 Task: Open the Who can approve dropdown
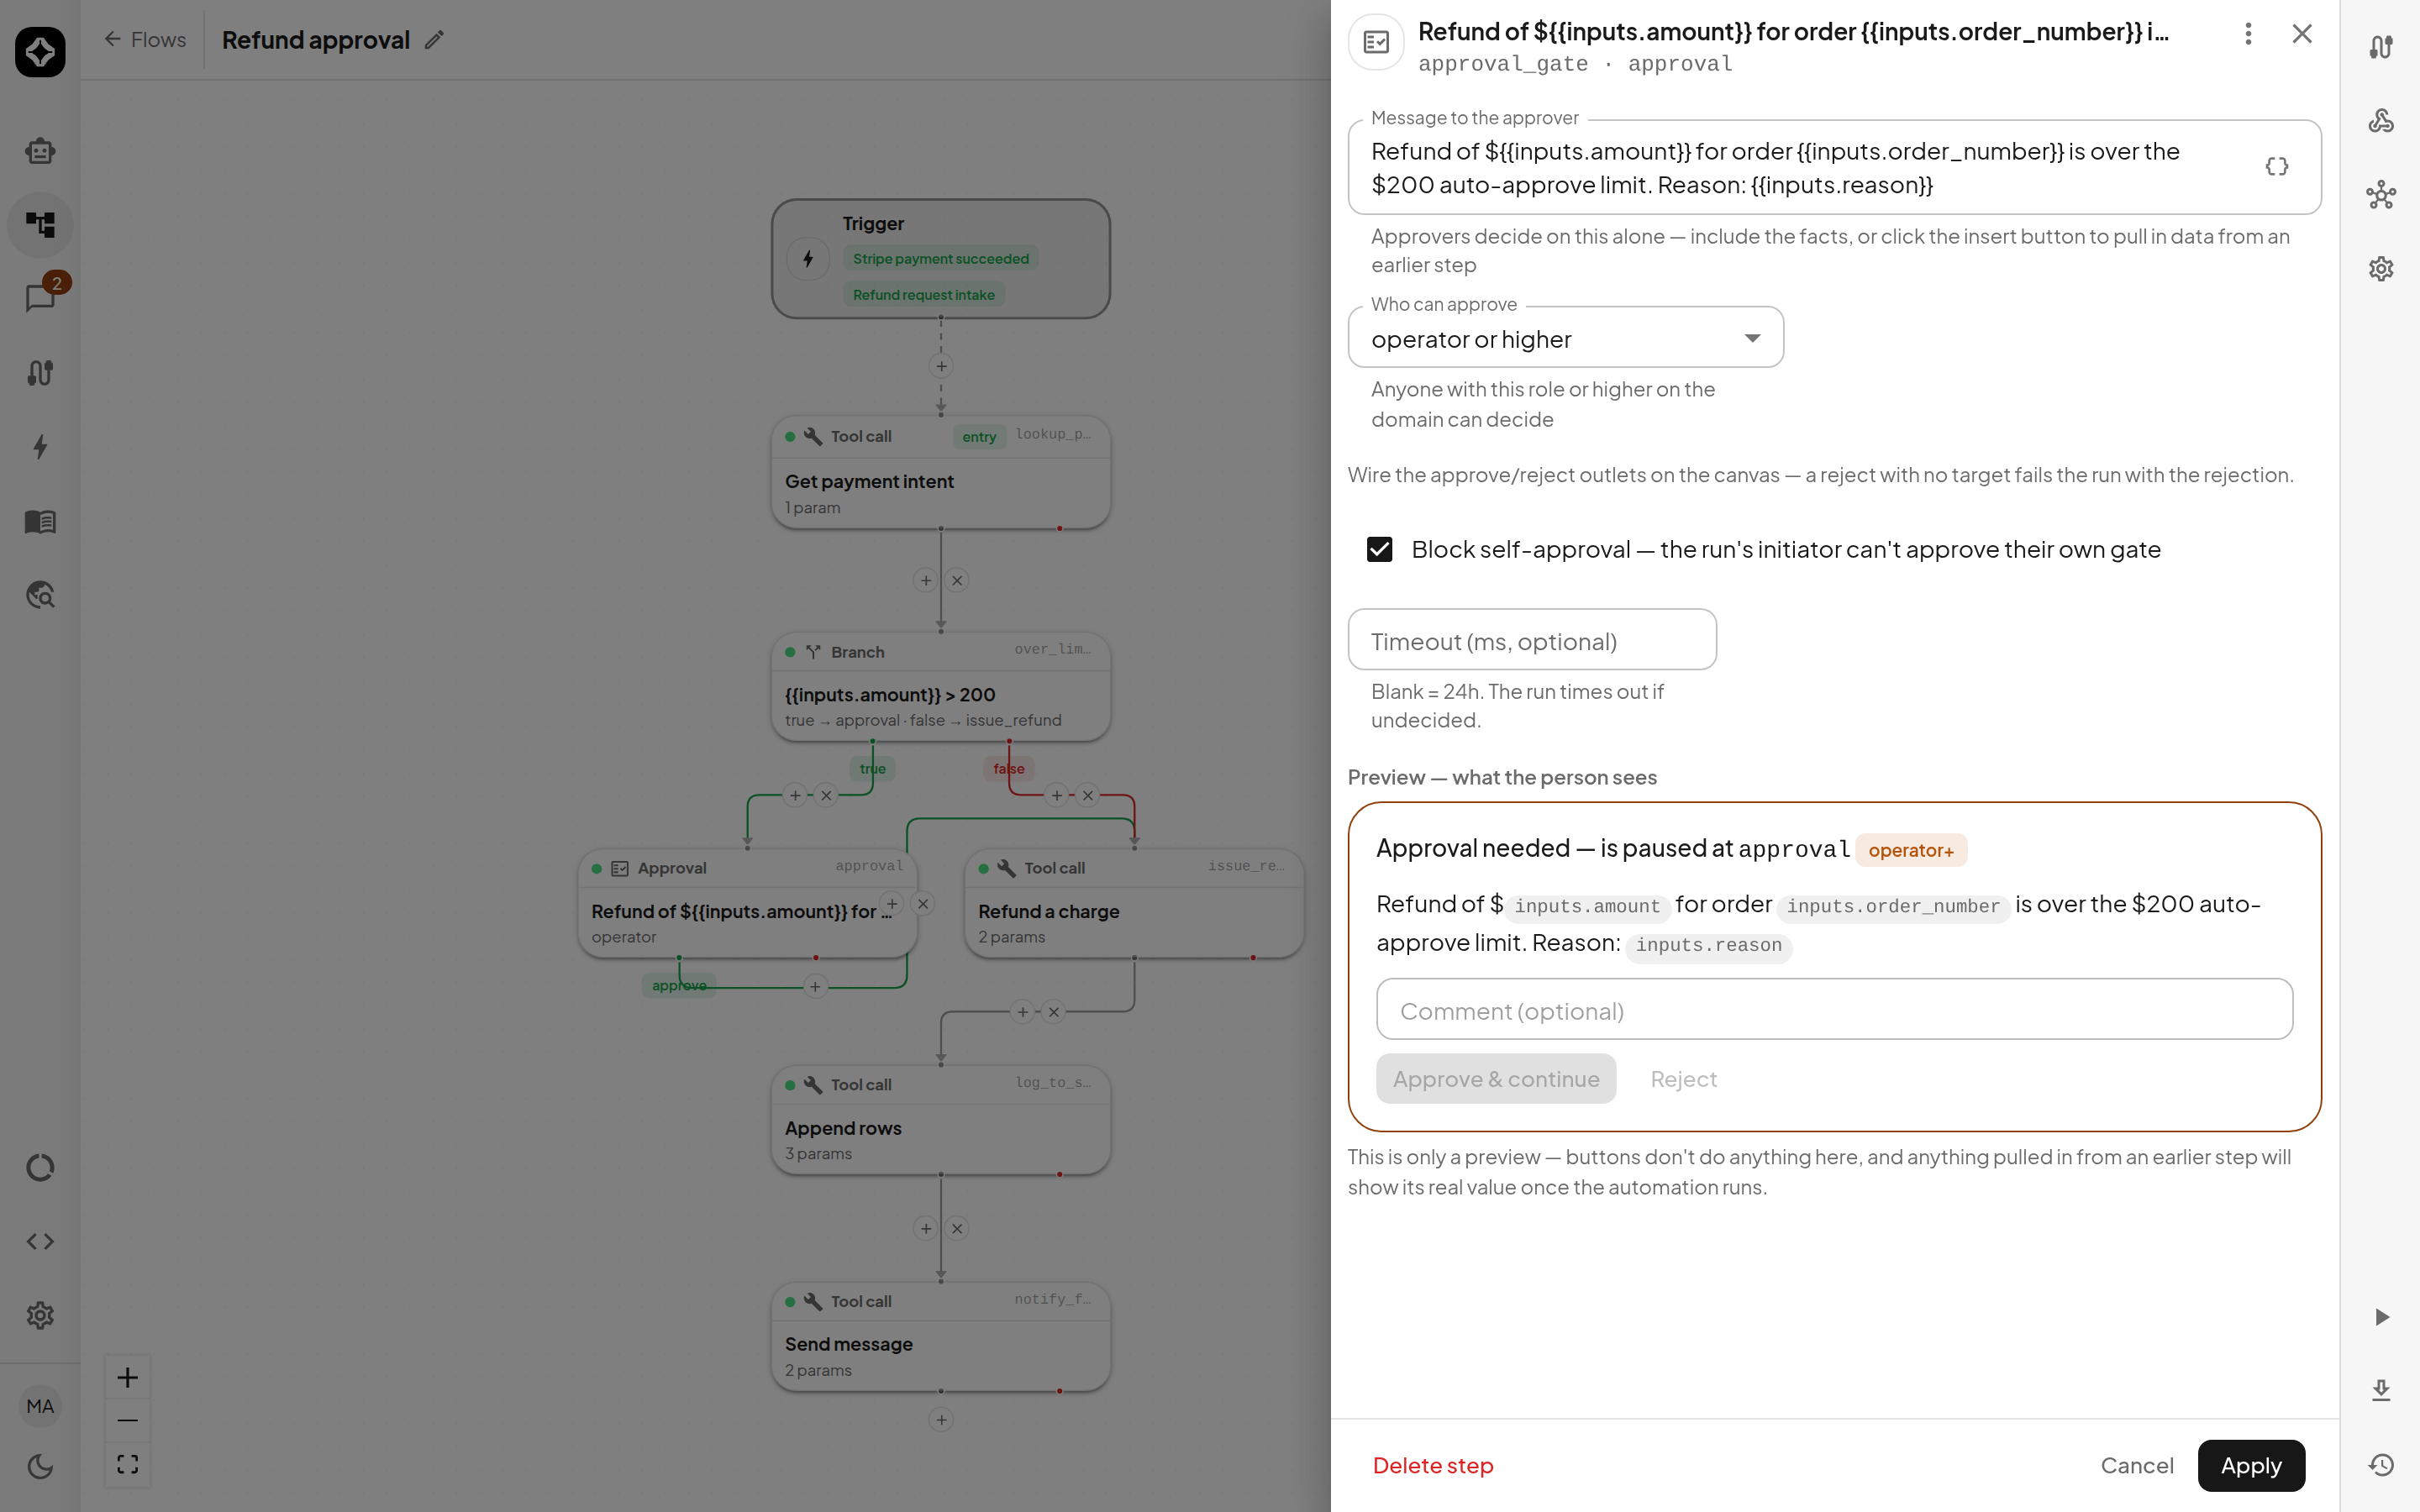1565,338
